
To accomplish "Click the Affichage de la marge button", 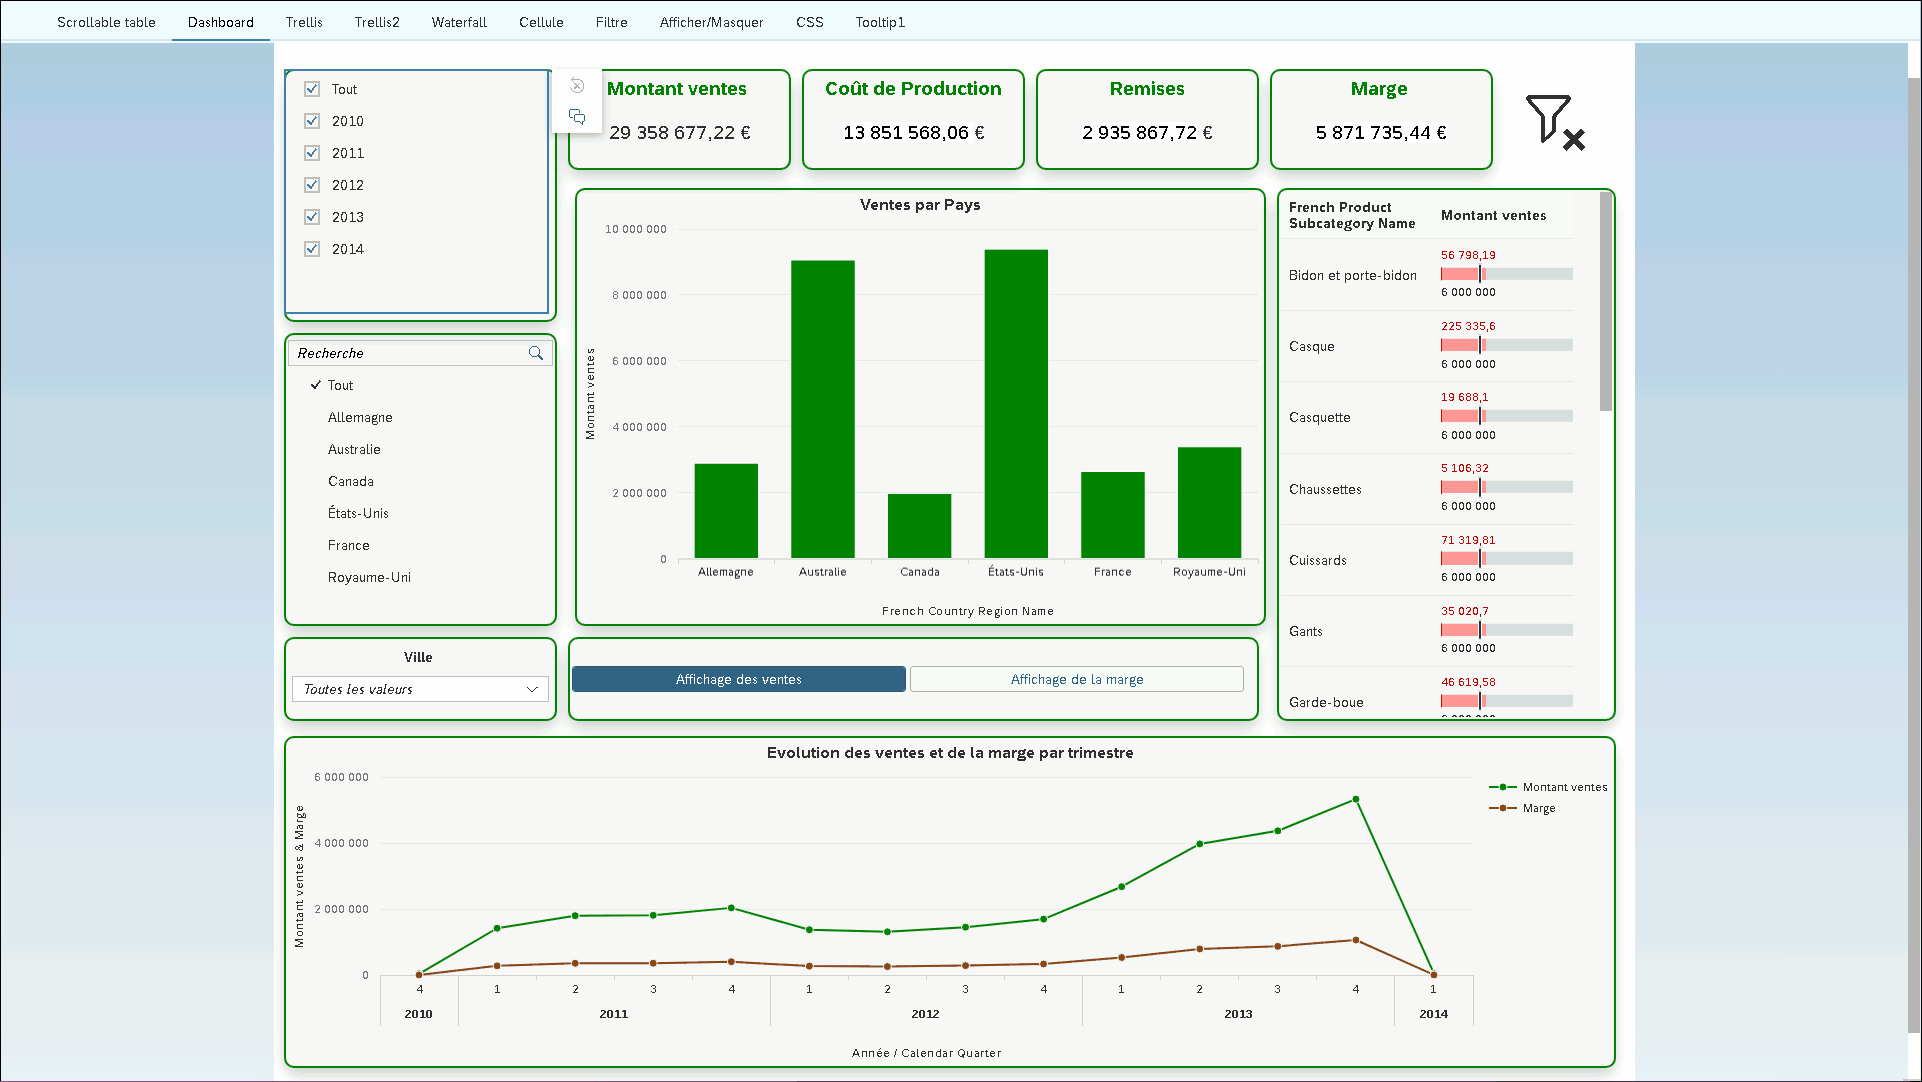I will point(1076,679).
